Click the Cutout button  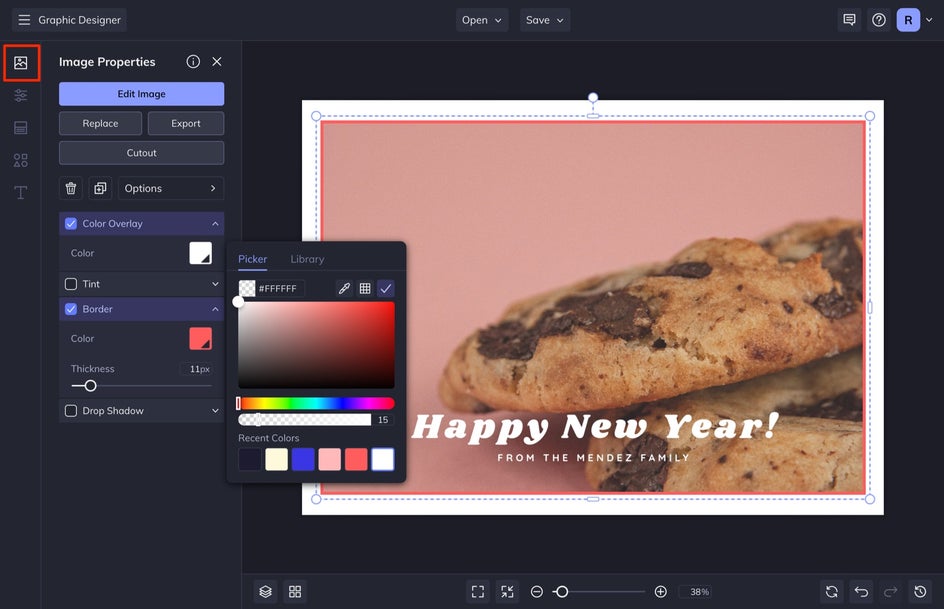click(x=141, y=153)
